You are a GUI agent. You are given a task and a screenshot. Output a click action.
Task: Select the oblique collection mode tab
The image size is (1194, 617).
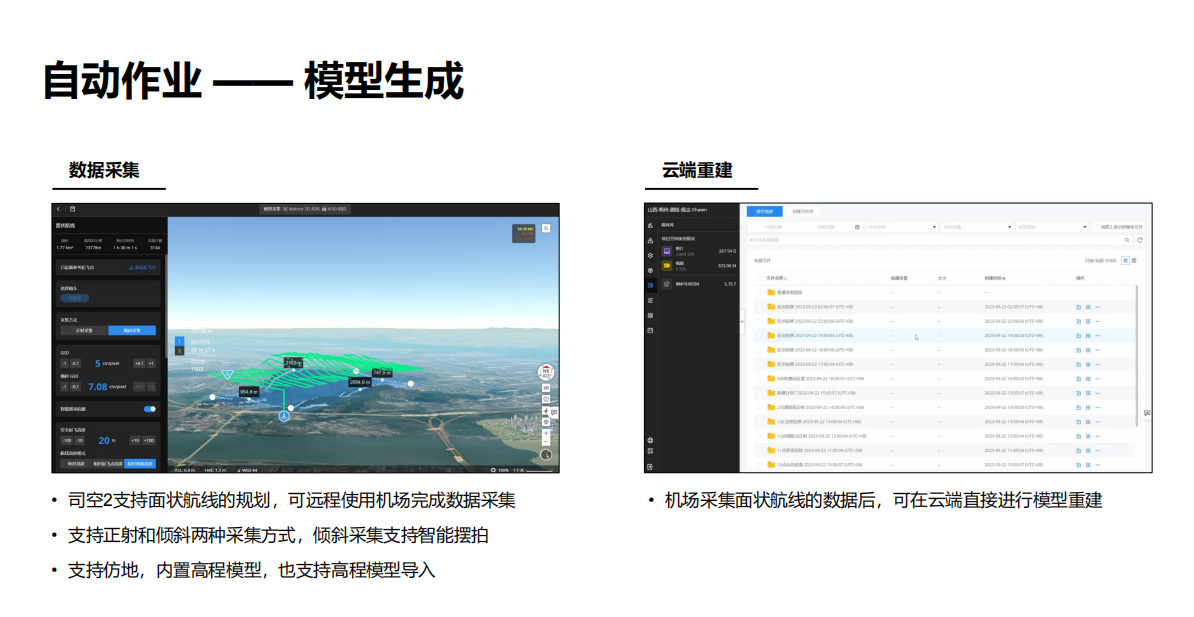click(x=132, y=330)
